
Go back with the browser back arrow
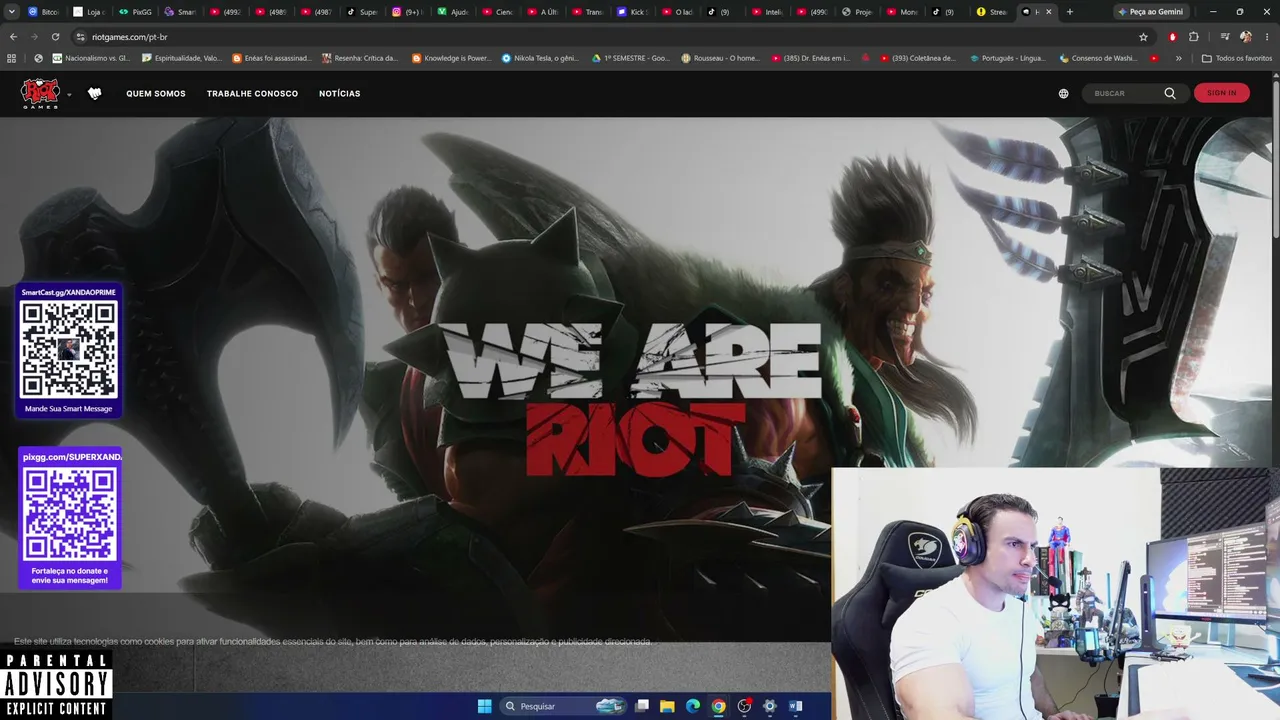13,37
